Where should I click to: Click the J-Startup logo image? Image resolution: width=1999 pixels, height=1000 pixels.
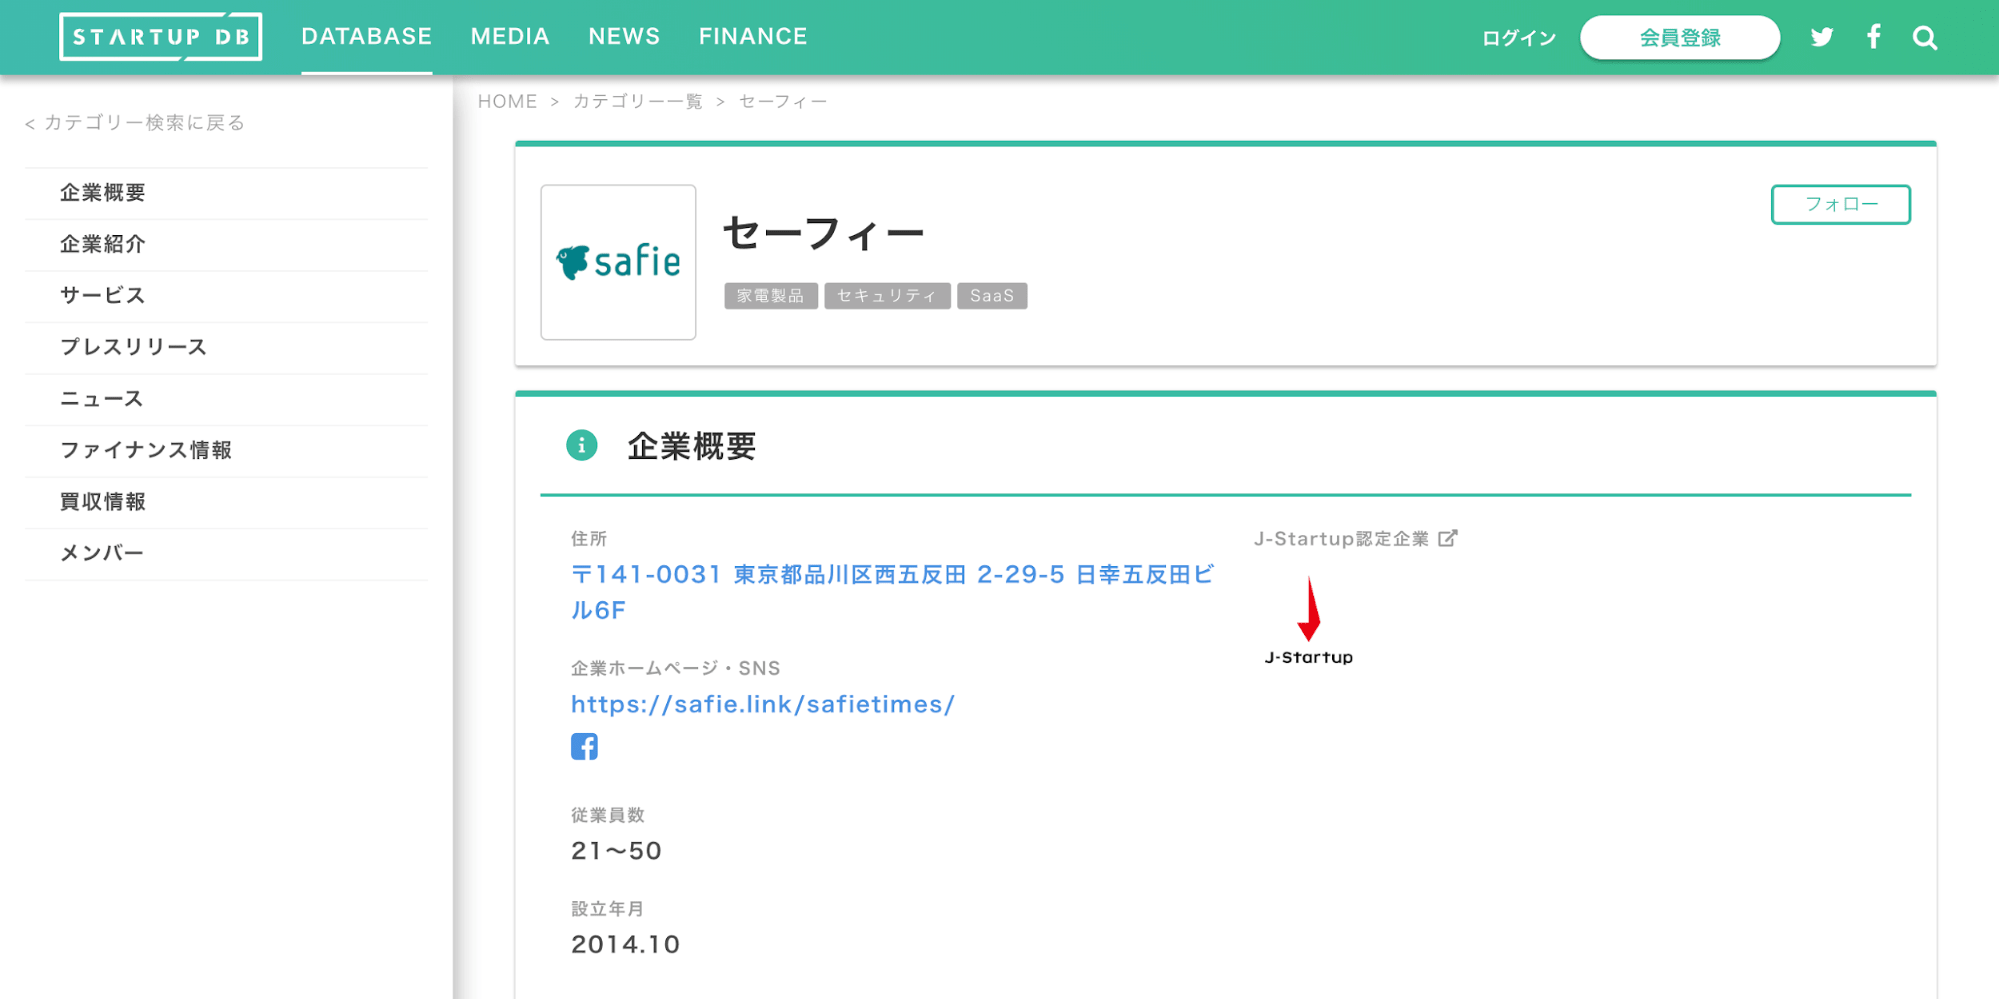click(x=1308, y=621)
